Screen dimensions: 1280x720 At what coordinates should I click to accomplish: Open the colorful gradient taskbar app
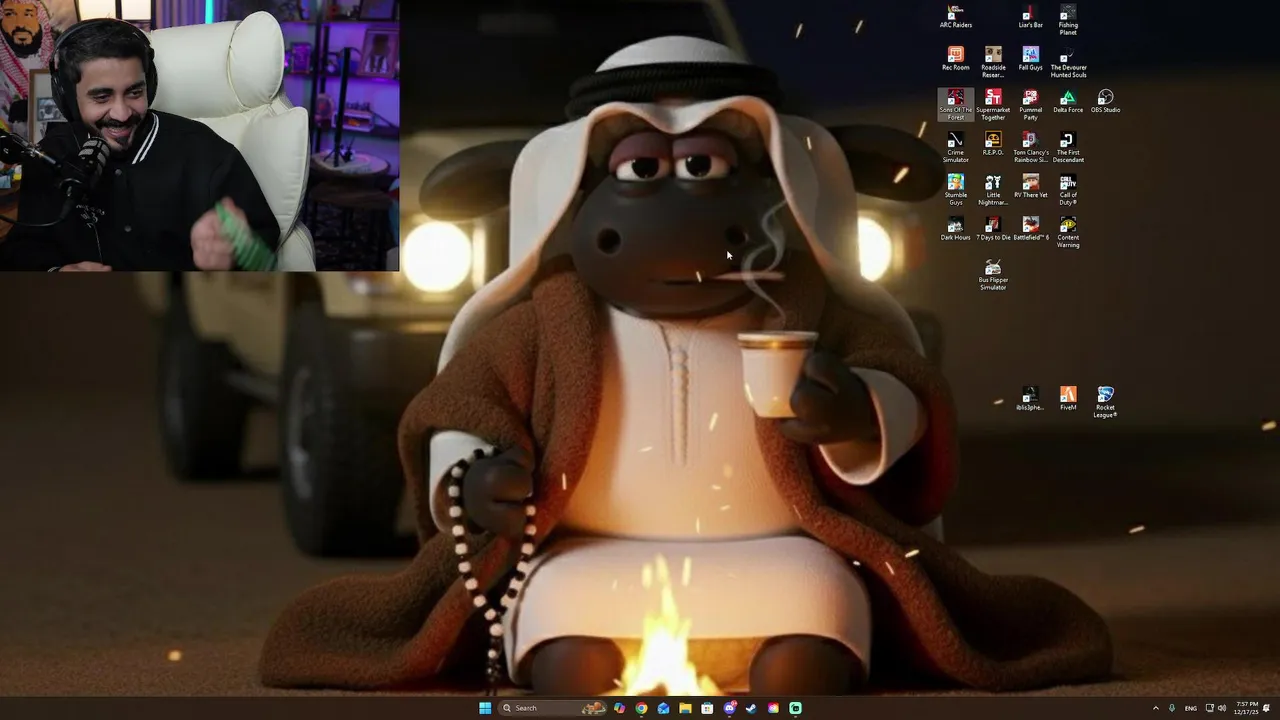point(773,708)
